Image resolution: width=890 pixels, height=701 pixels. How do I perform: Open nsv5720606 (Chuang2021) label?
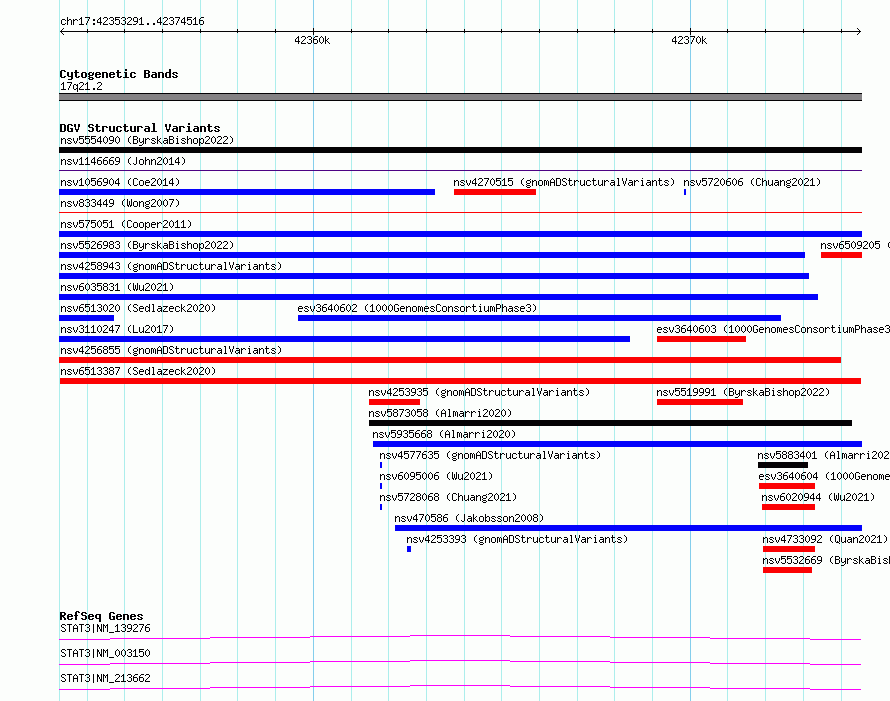click(752, 182)
